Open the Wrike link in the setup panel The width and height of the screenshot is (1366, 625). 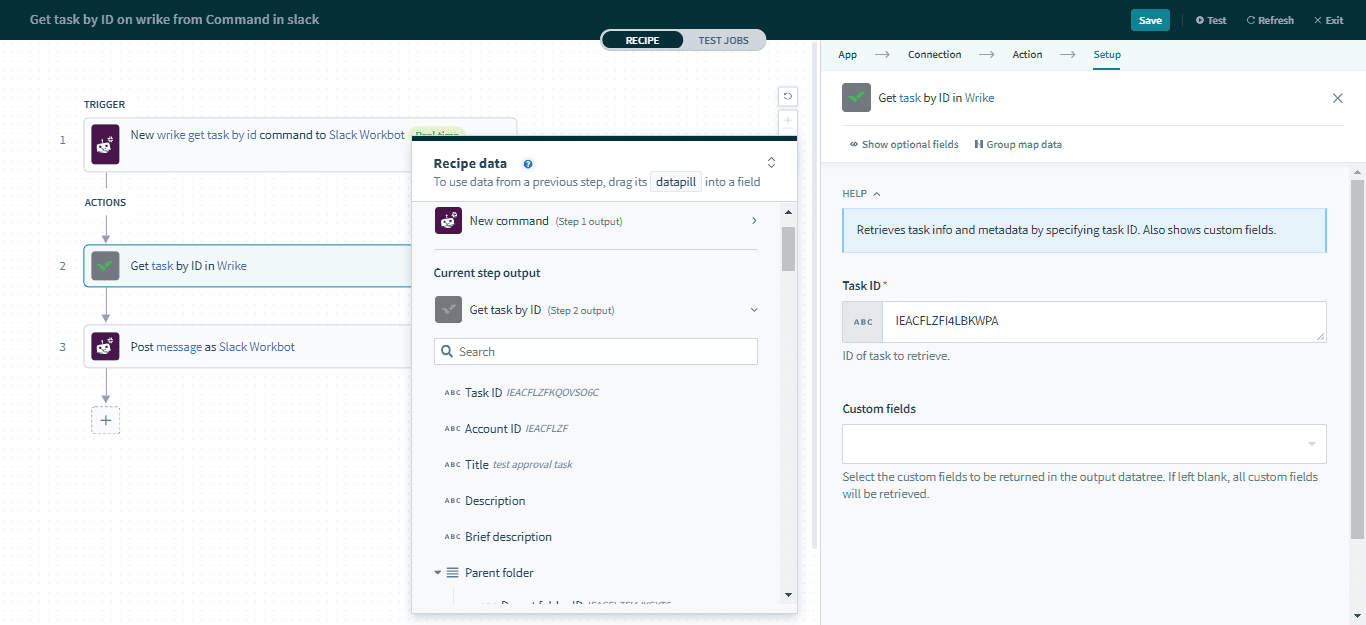979,97
